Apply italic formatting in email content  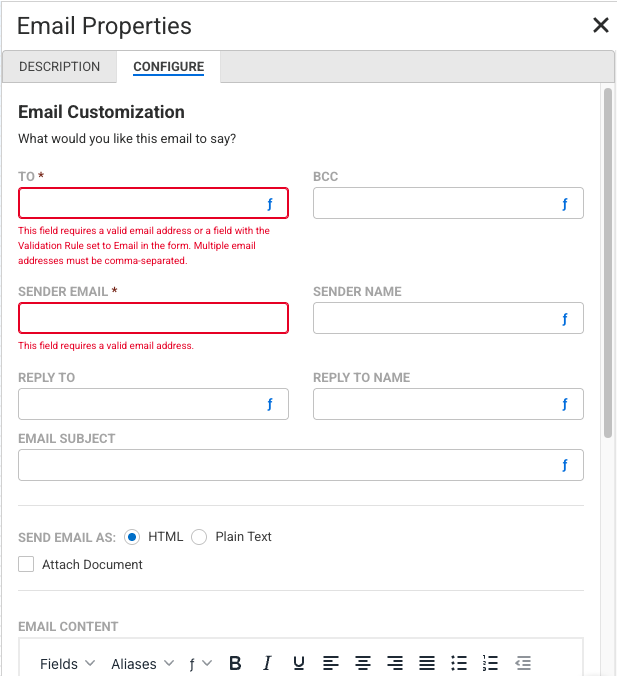tap(267, 663)
